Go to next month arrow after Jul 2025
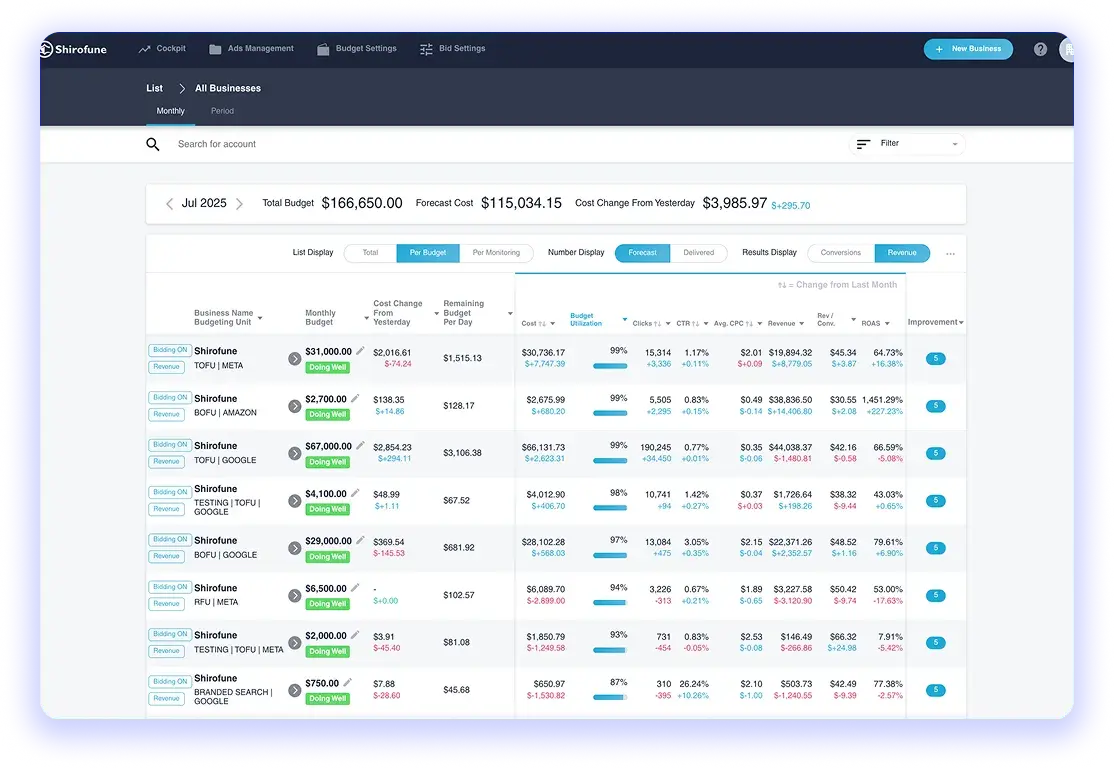1114x768 pixels. click(239, 204)
